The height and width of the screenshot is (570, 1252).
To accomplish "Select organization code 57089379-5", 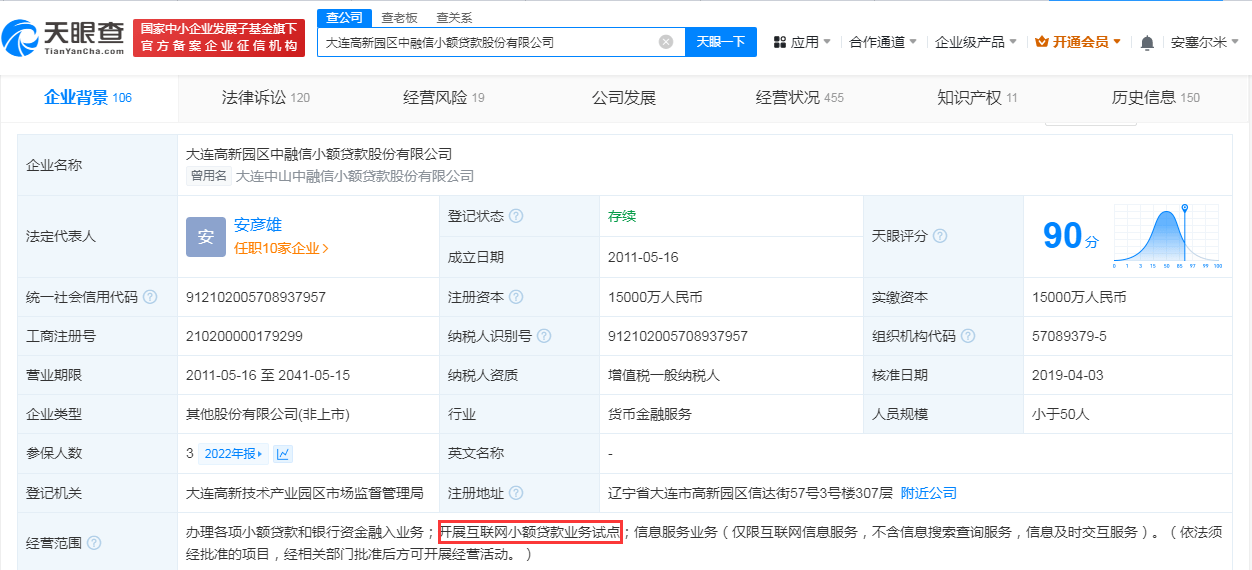I will point(1069,336).
